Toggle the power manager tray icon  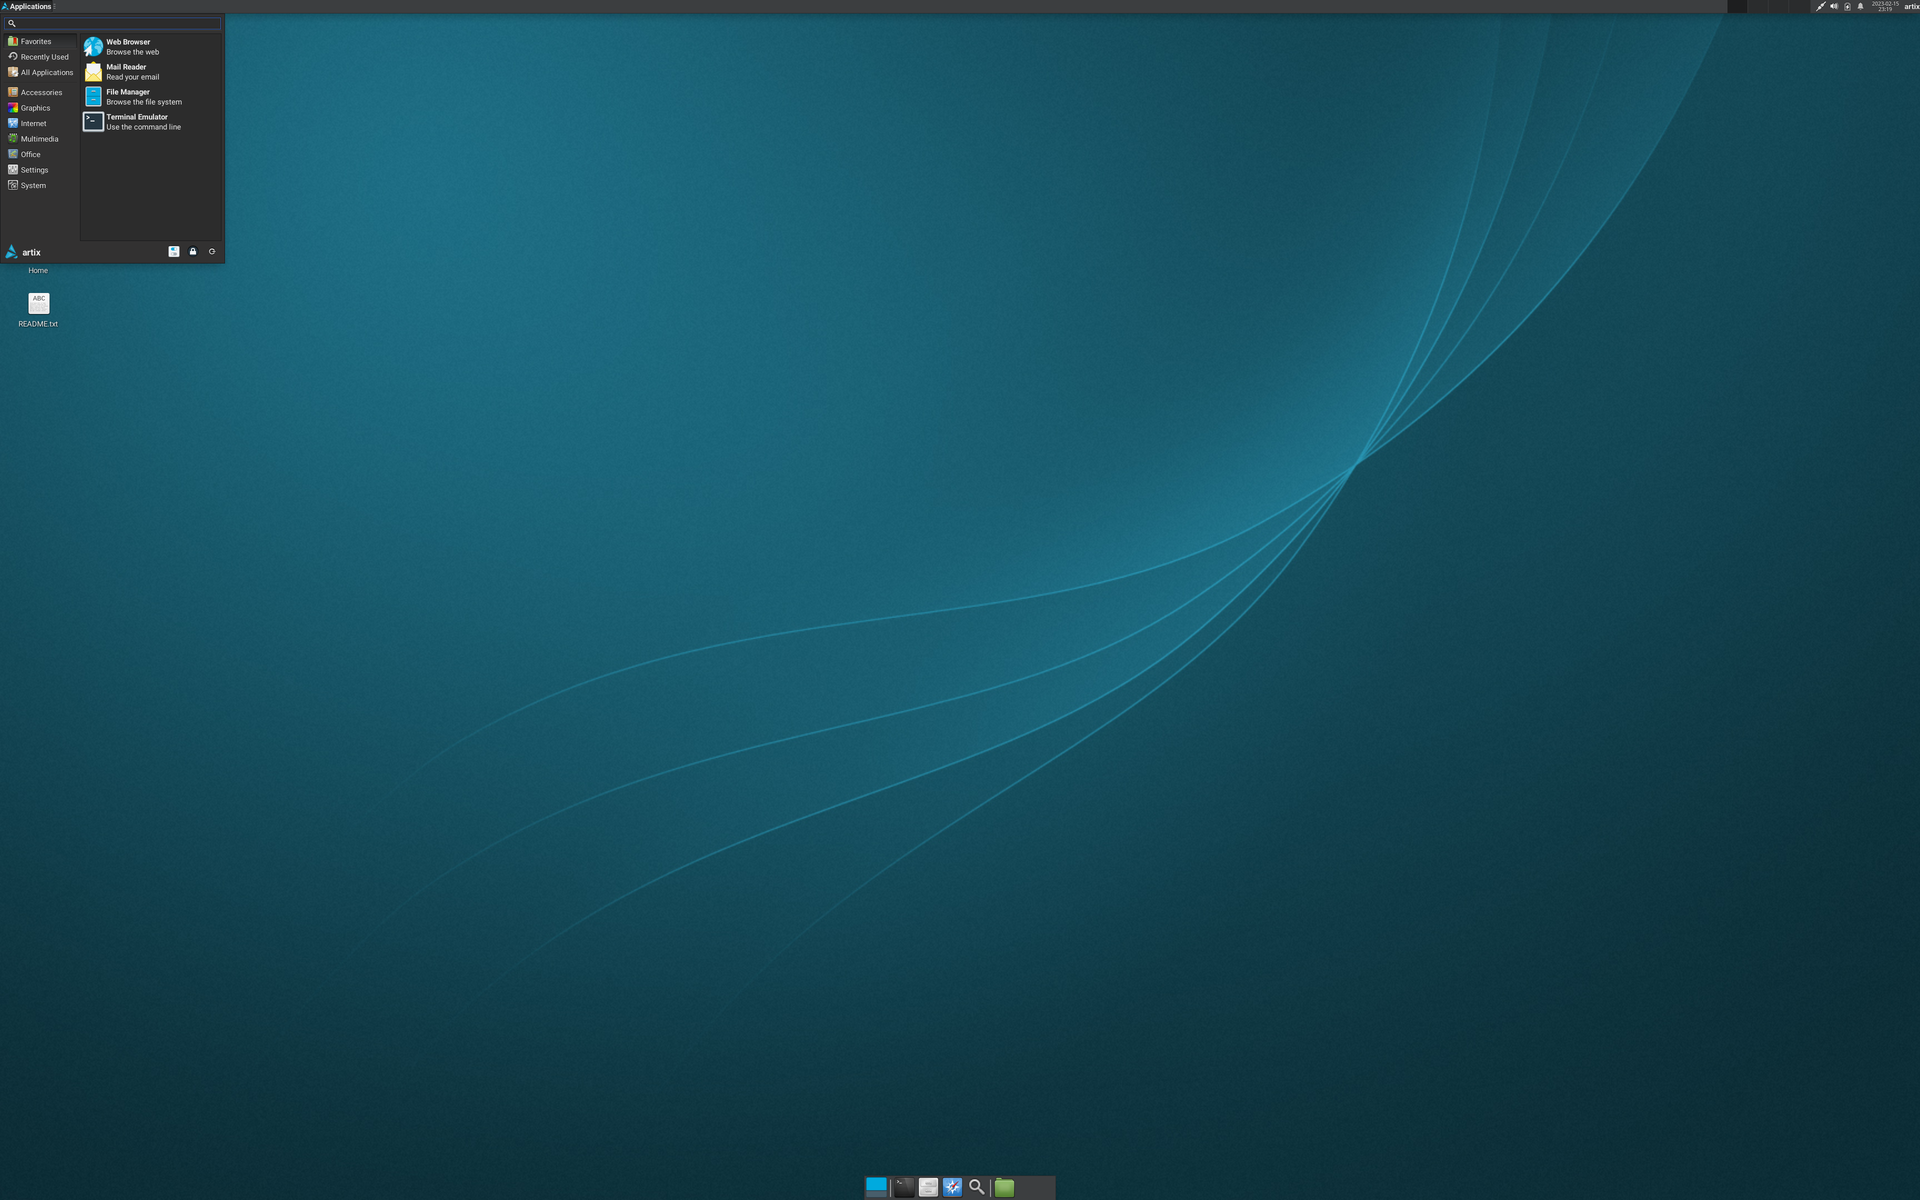point(1847,6)
